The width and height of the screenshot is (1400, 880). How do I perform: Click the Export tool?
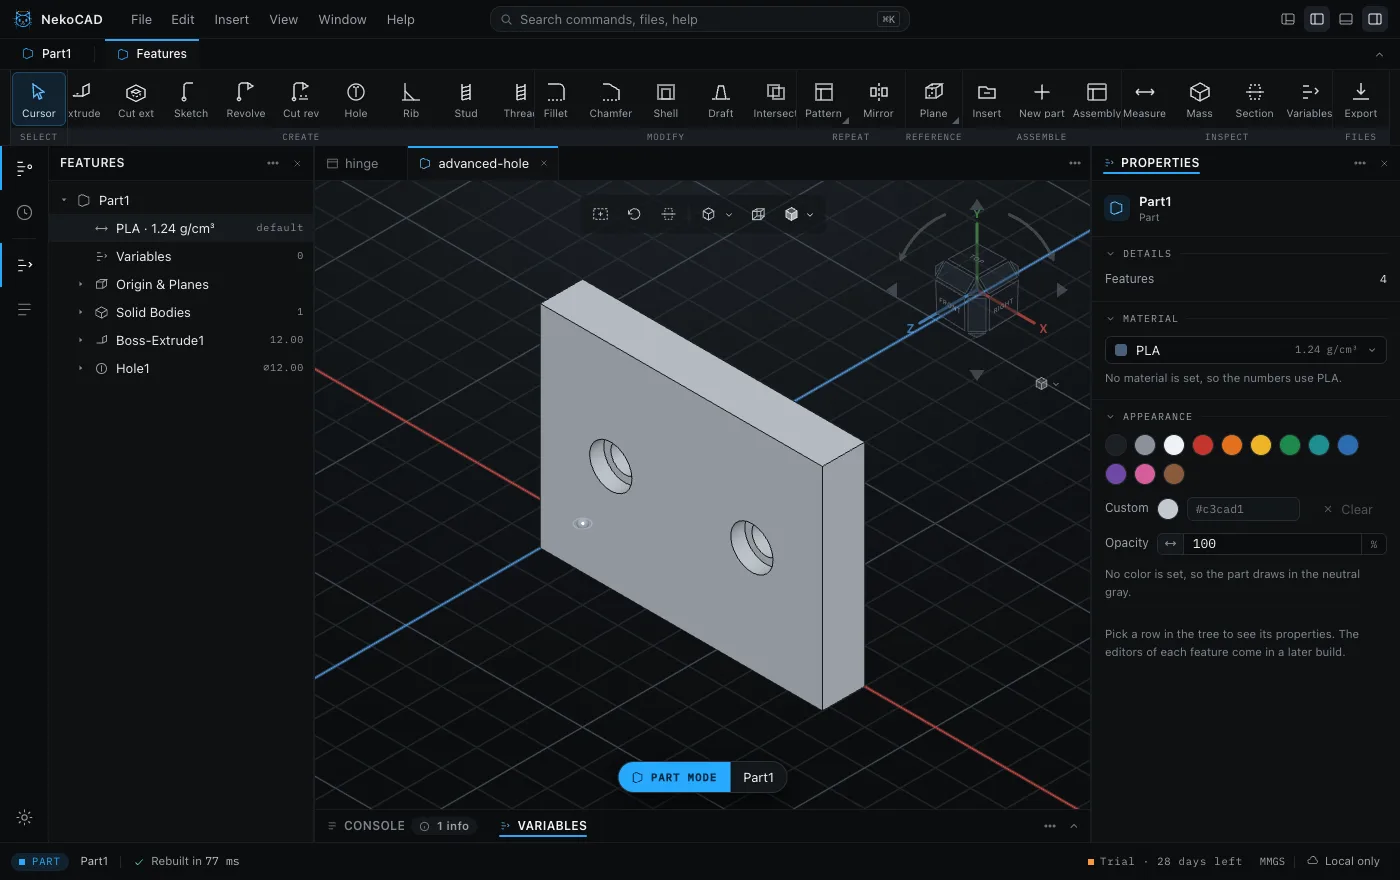coord(1361,100)
